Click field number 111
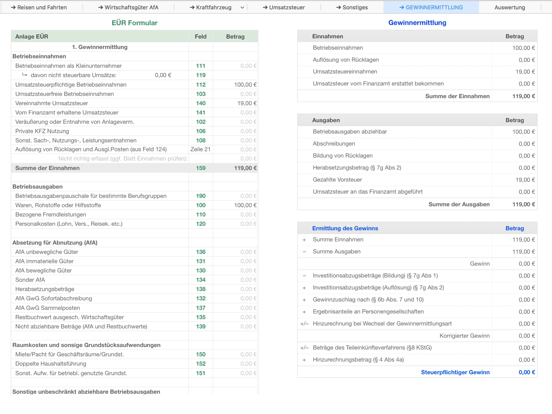Screen dimensions: 552x414 (201, 66)
